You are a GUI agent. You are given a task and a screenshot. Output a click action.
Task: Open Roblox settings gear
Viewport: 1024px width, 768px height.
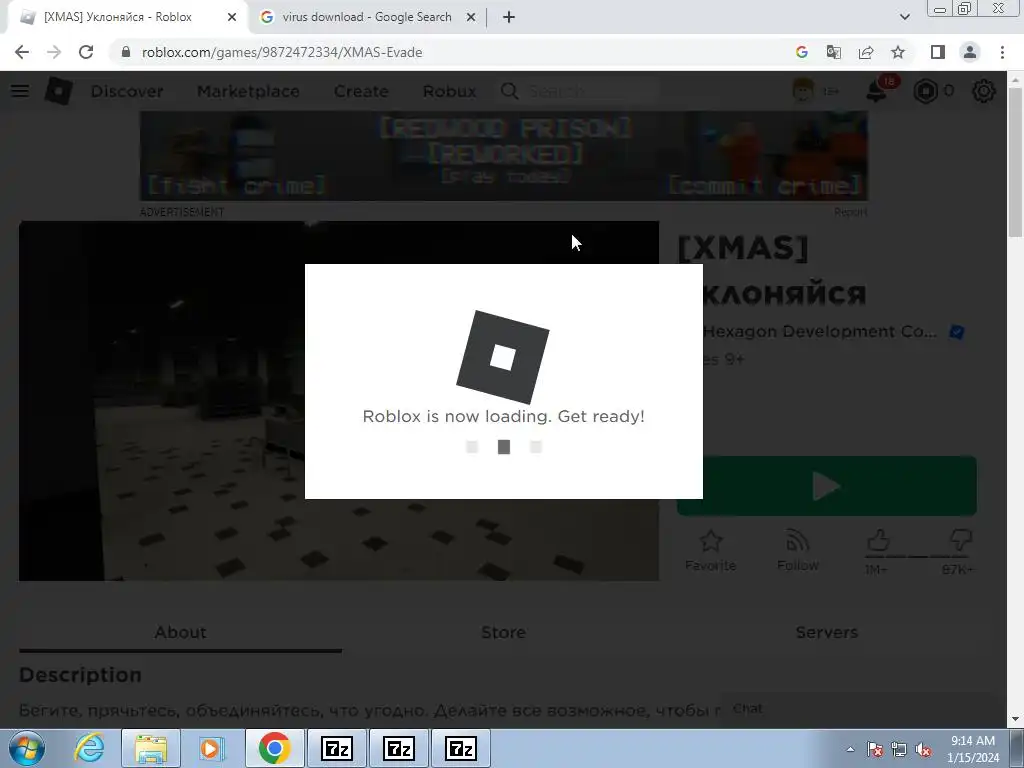coord(984,91)
